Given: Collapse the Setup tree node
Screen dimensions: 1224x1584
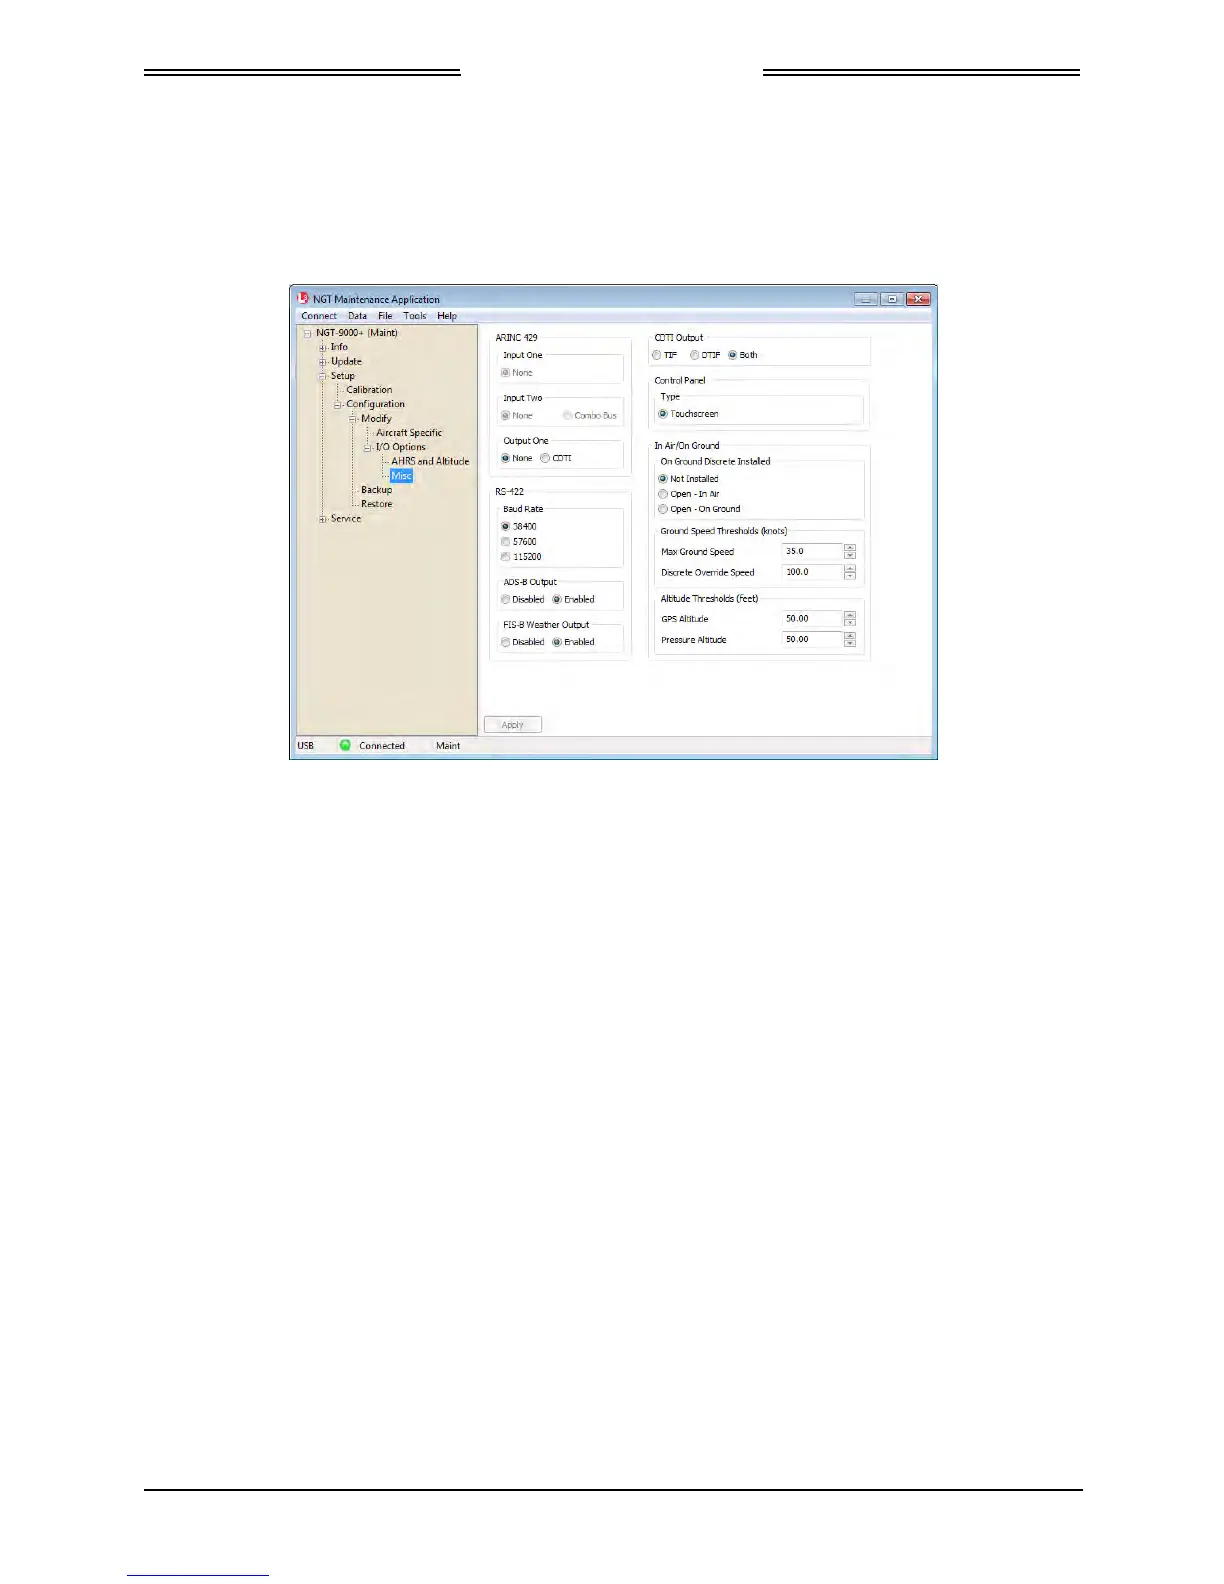Looking at the screenshot, I should (x=322, y=376).
